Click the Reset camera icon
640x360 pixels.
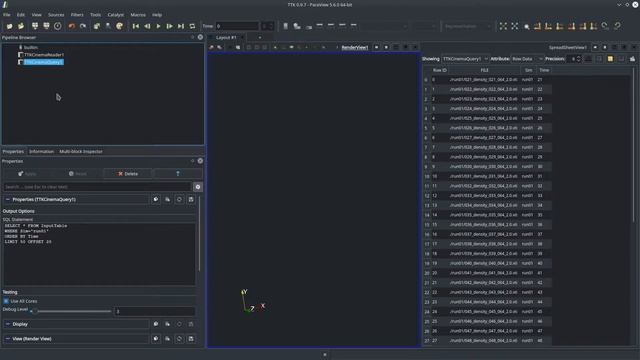click(x=503, y=26)
